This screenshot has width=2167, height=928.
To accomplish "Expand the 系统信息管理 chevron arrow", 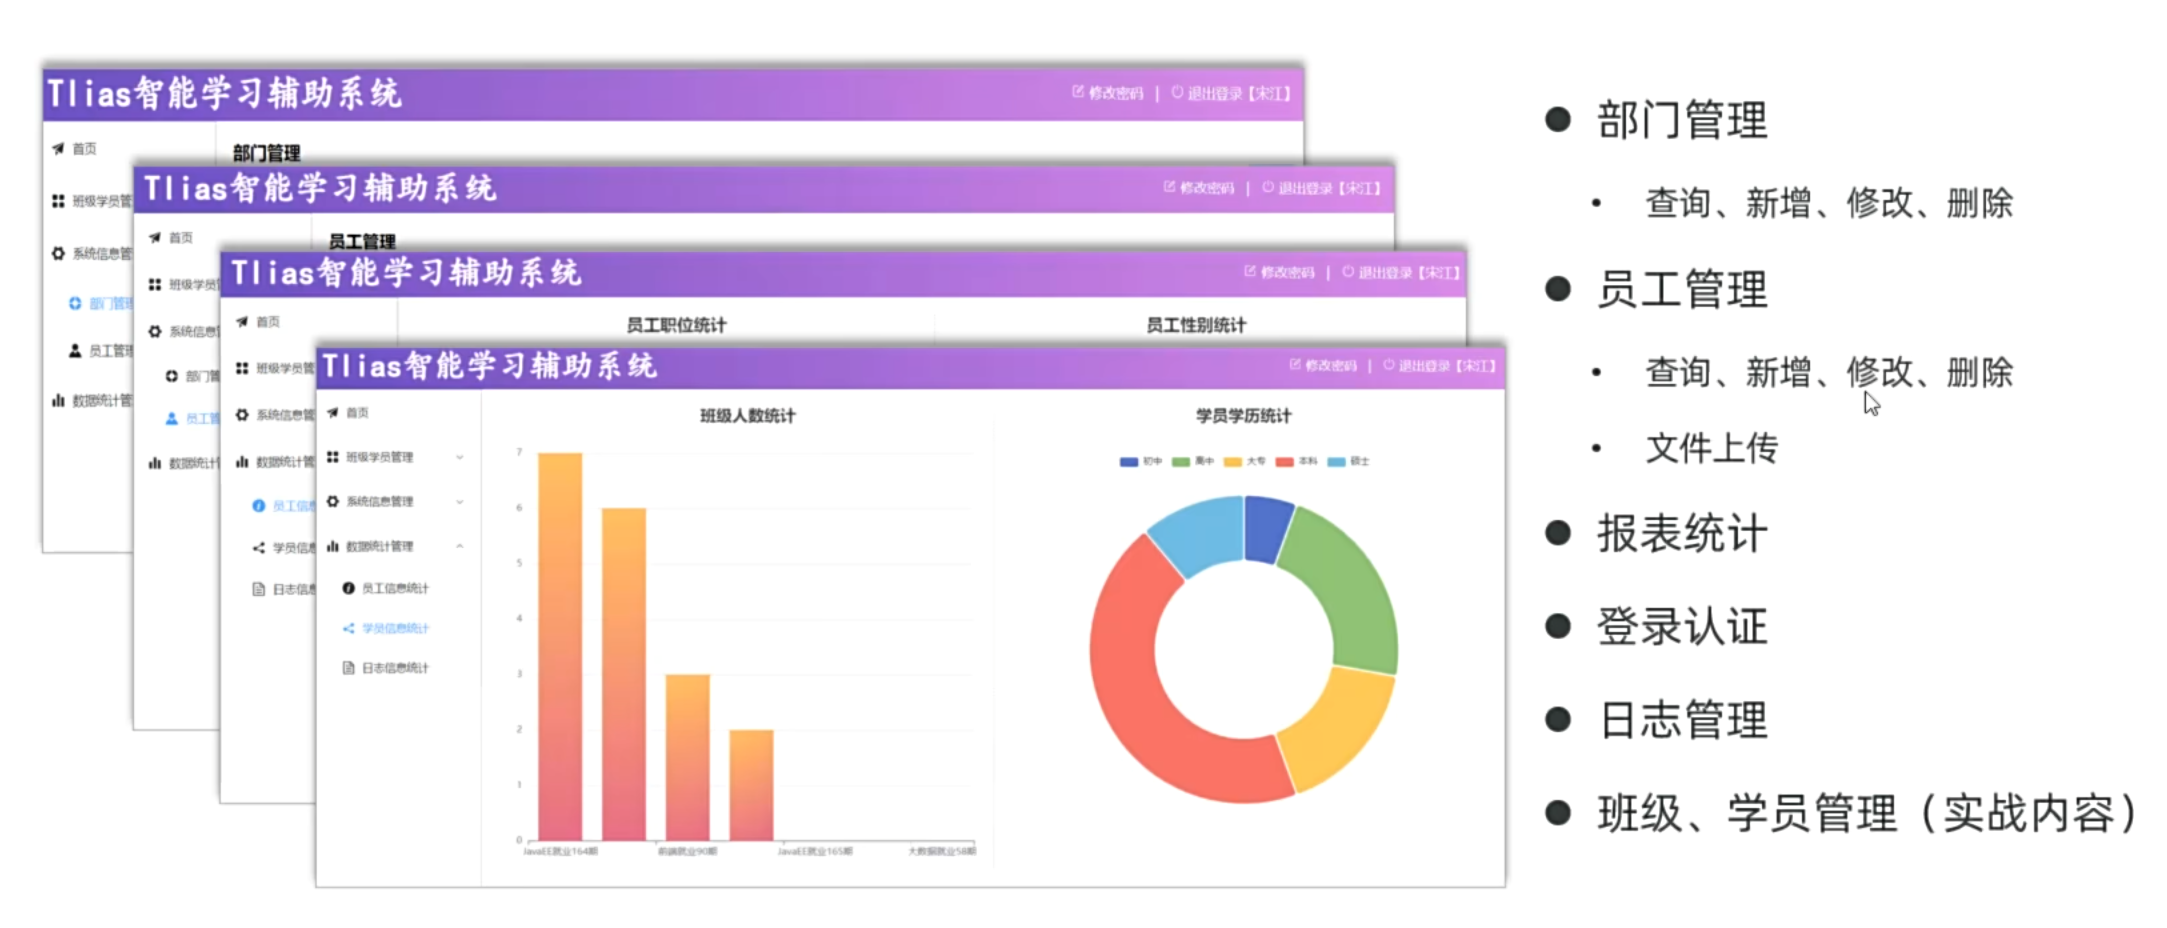I will pos(460,502).
